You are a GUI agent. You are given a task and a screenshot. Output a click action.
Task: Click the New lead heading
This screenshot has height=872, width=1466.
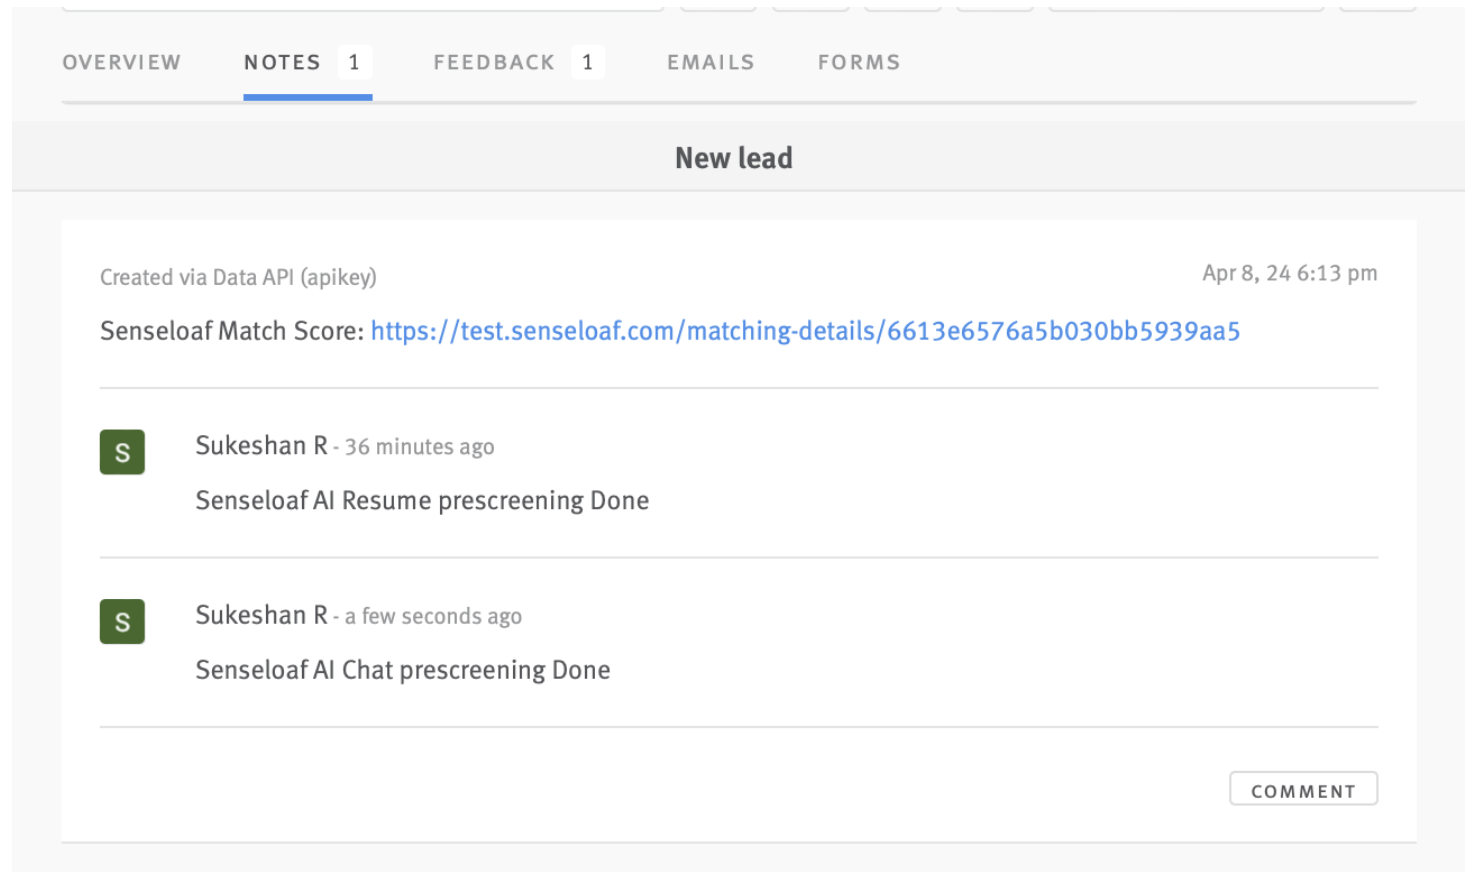[734, 158]
